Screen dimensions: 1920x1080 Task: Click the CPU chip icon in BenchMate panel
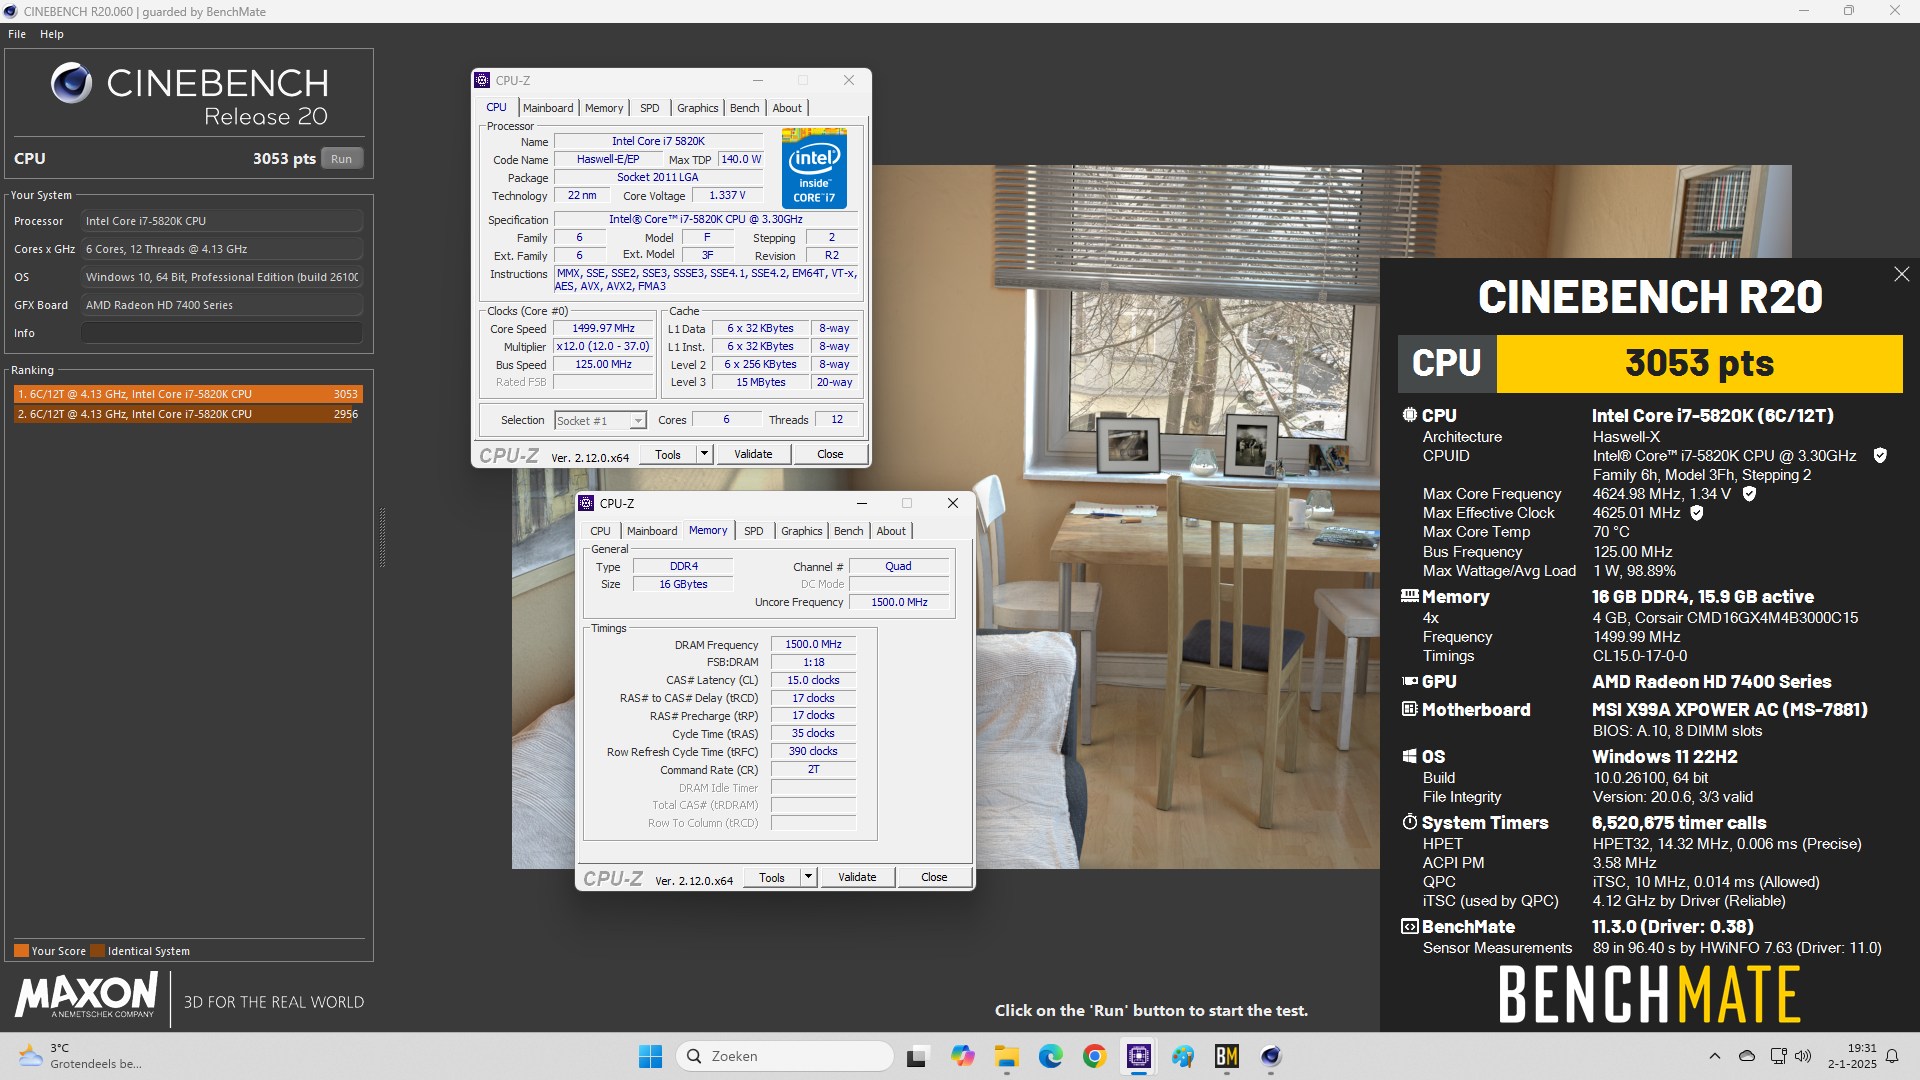(x=1410, y=415)
